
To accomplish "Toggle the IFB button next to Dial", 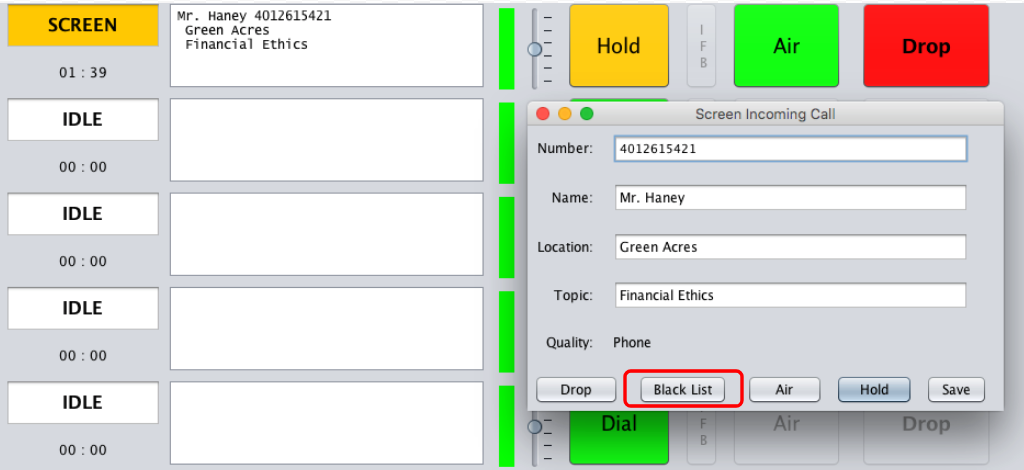I will pos(701,437).
